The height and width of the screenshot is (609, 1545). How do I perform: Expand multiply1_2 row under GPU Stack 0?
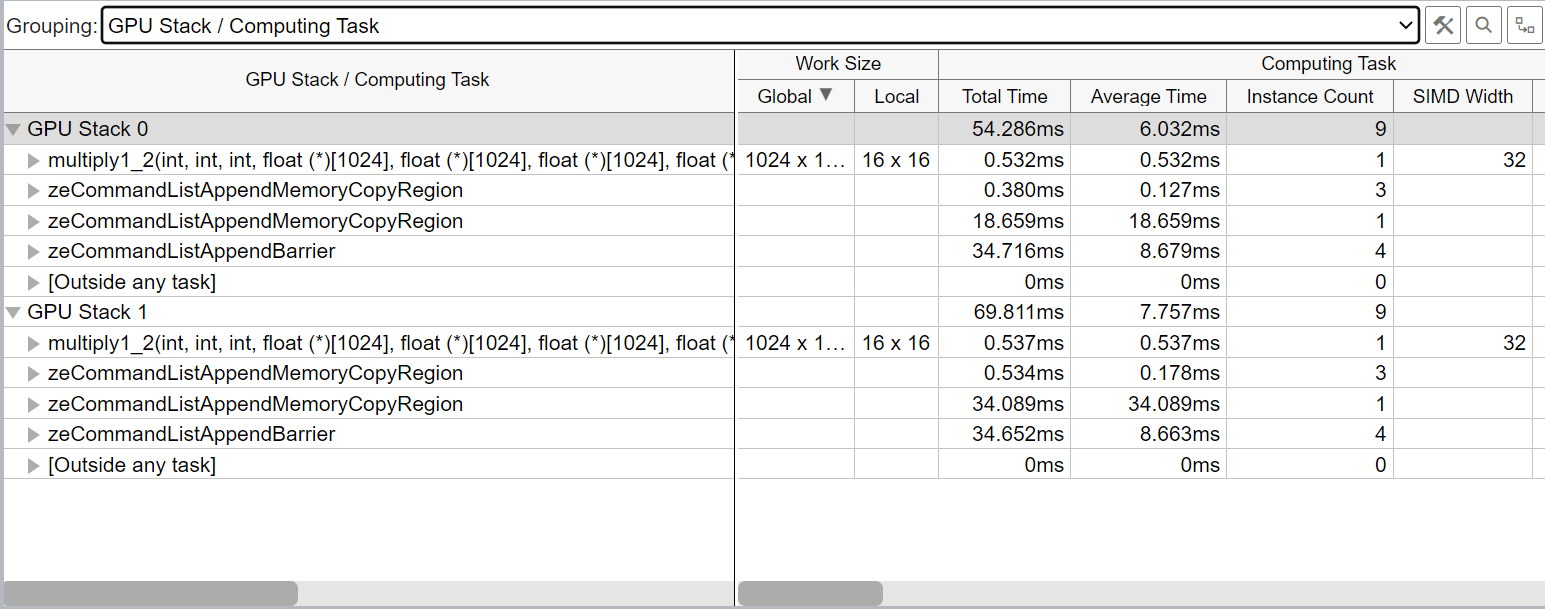[x=34, y=161]
